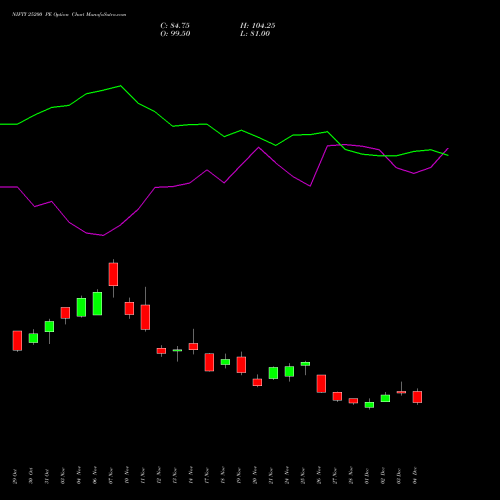Click the green candle above 01 Dec
The height and width of the screenshot is (500, 500).
click(369, 405)
